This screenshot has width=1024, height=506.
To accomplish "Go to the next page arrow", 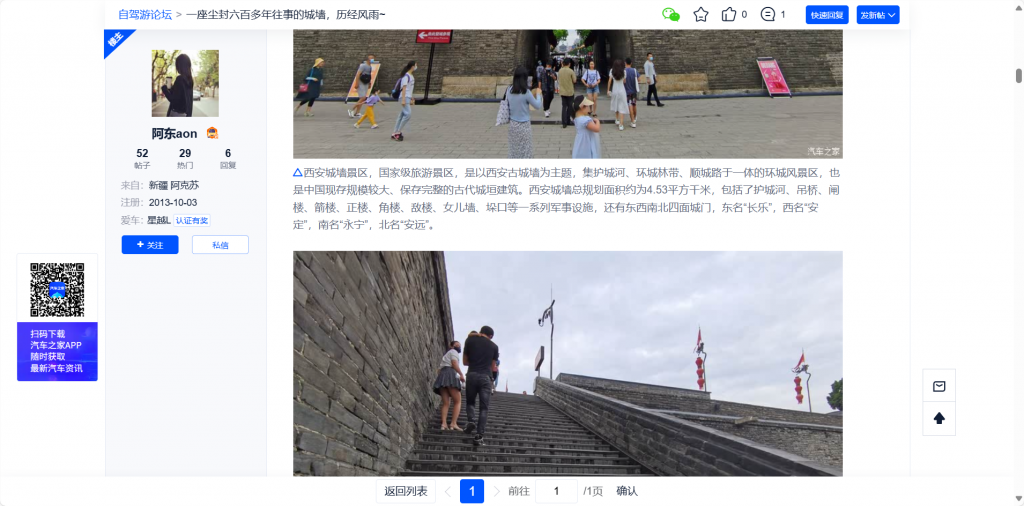I will pyautogui.click(x=497, y=491).
